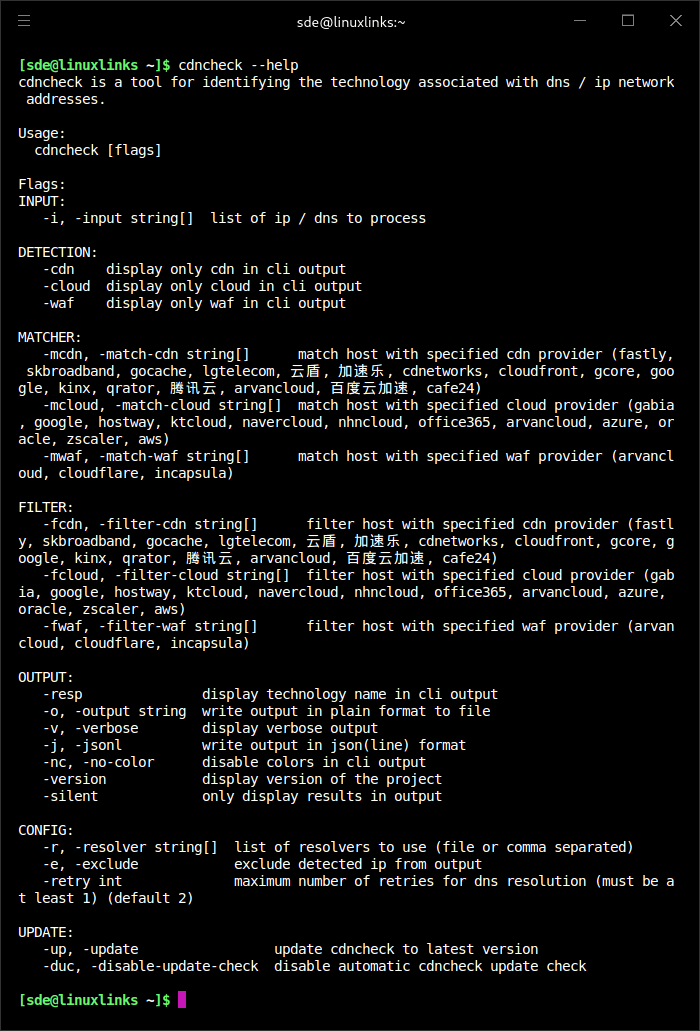The height and width of the screenshot is (1031, 700).
Task: Click the -duc, -disable-update-check flag
Action: 150,966
